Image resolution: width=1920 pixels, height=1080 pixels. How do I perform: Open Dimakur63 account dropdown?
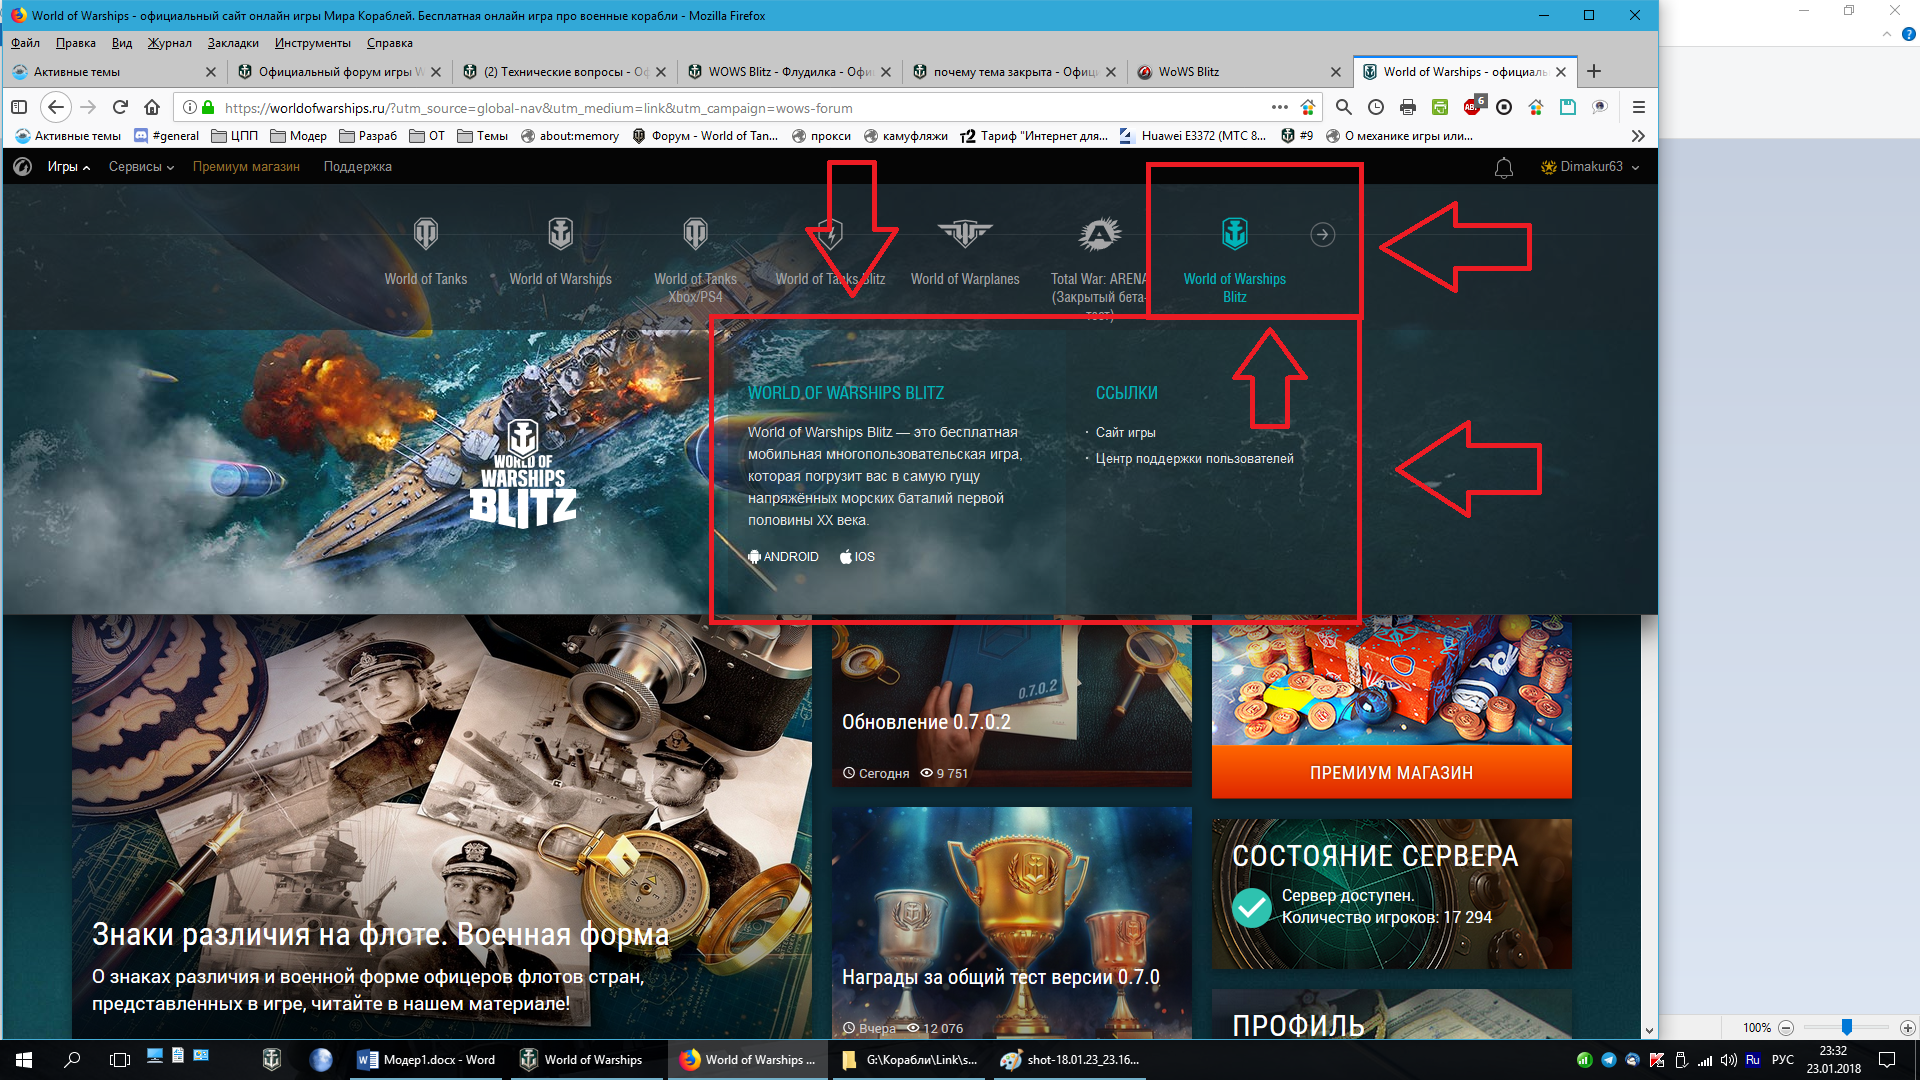pos(1590,167)
